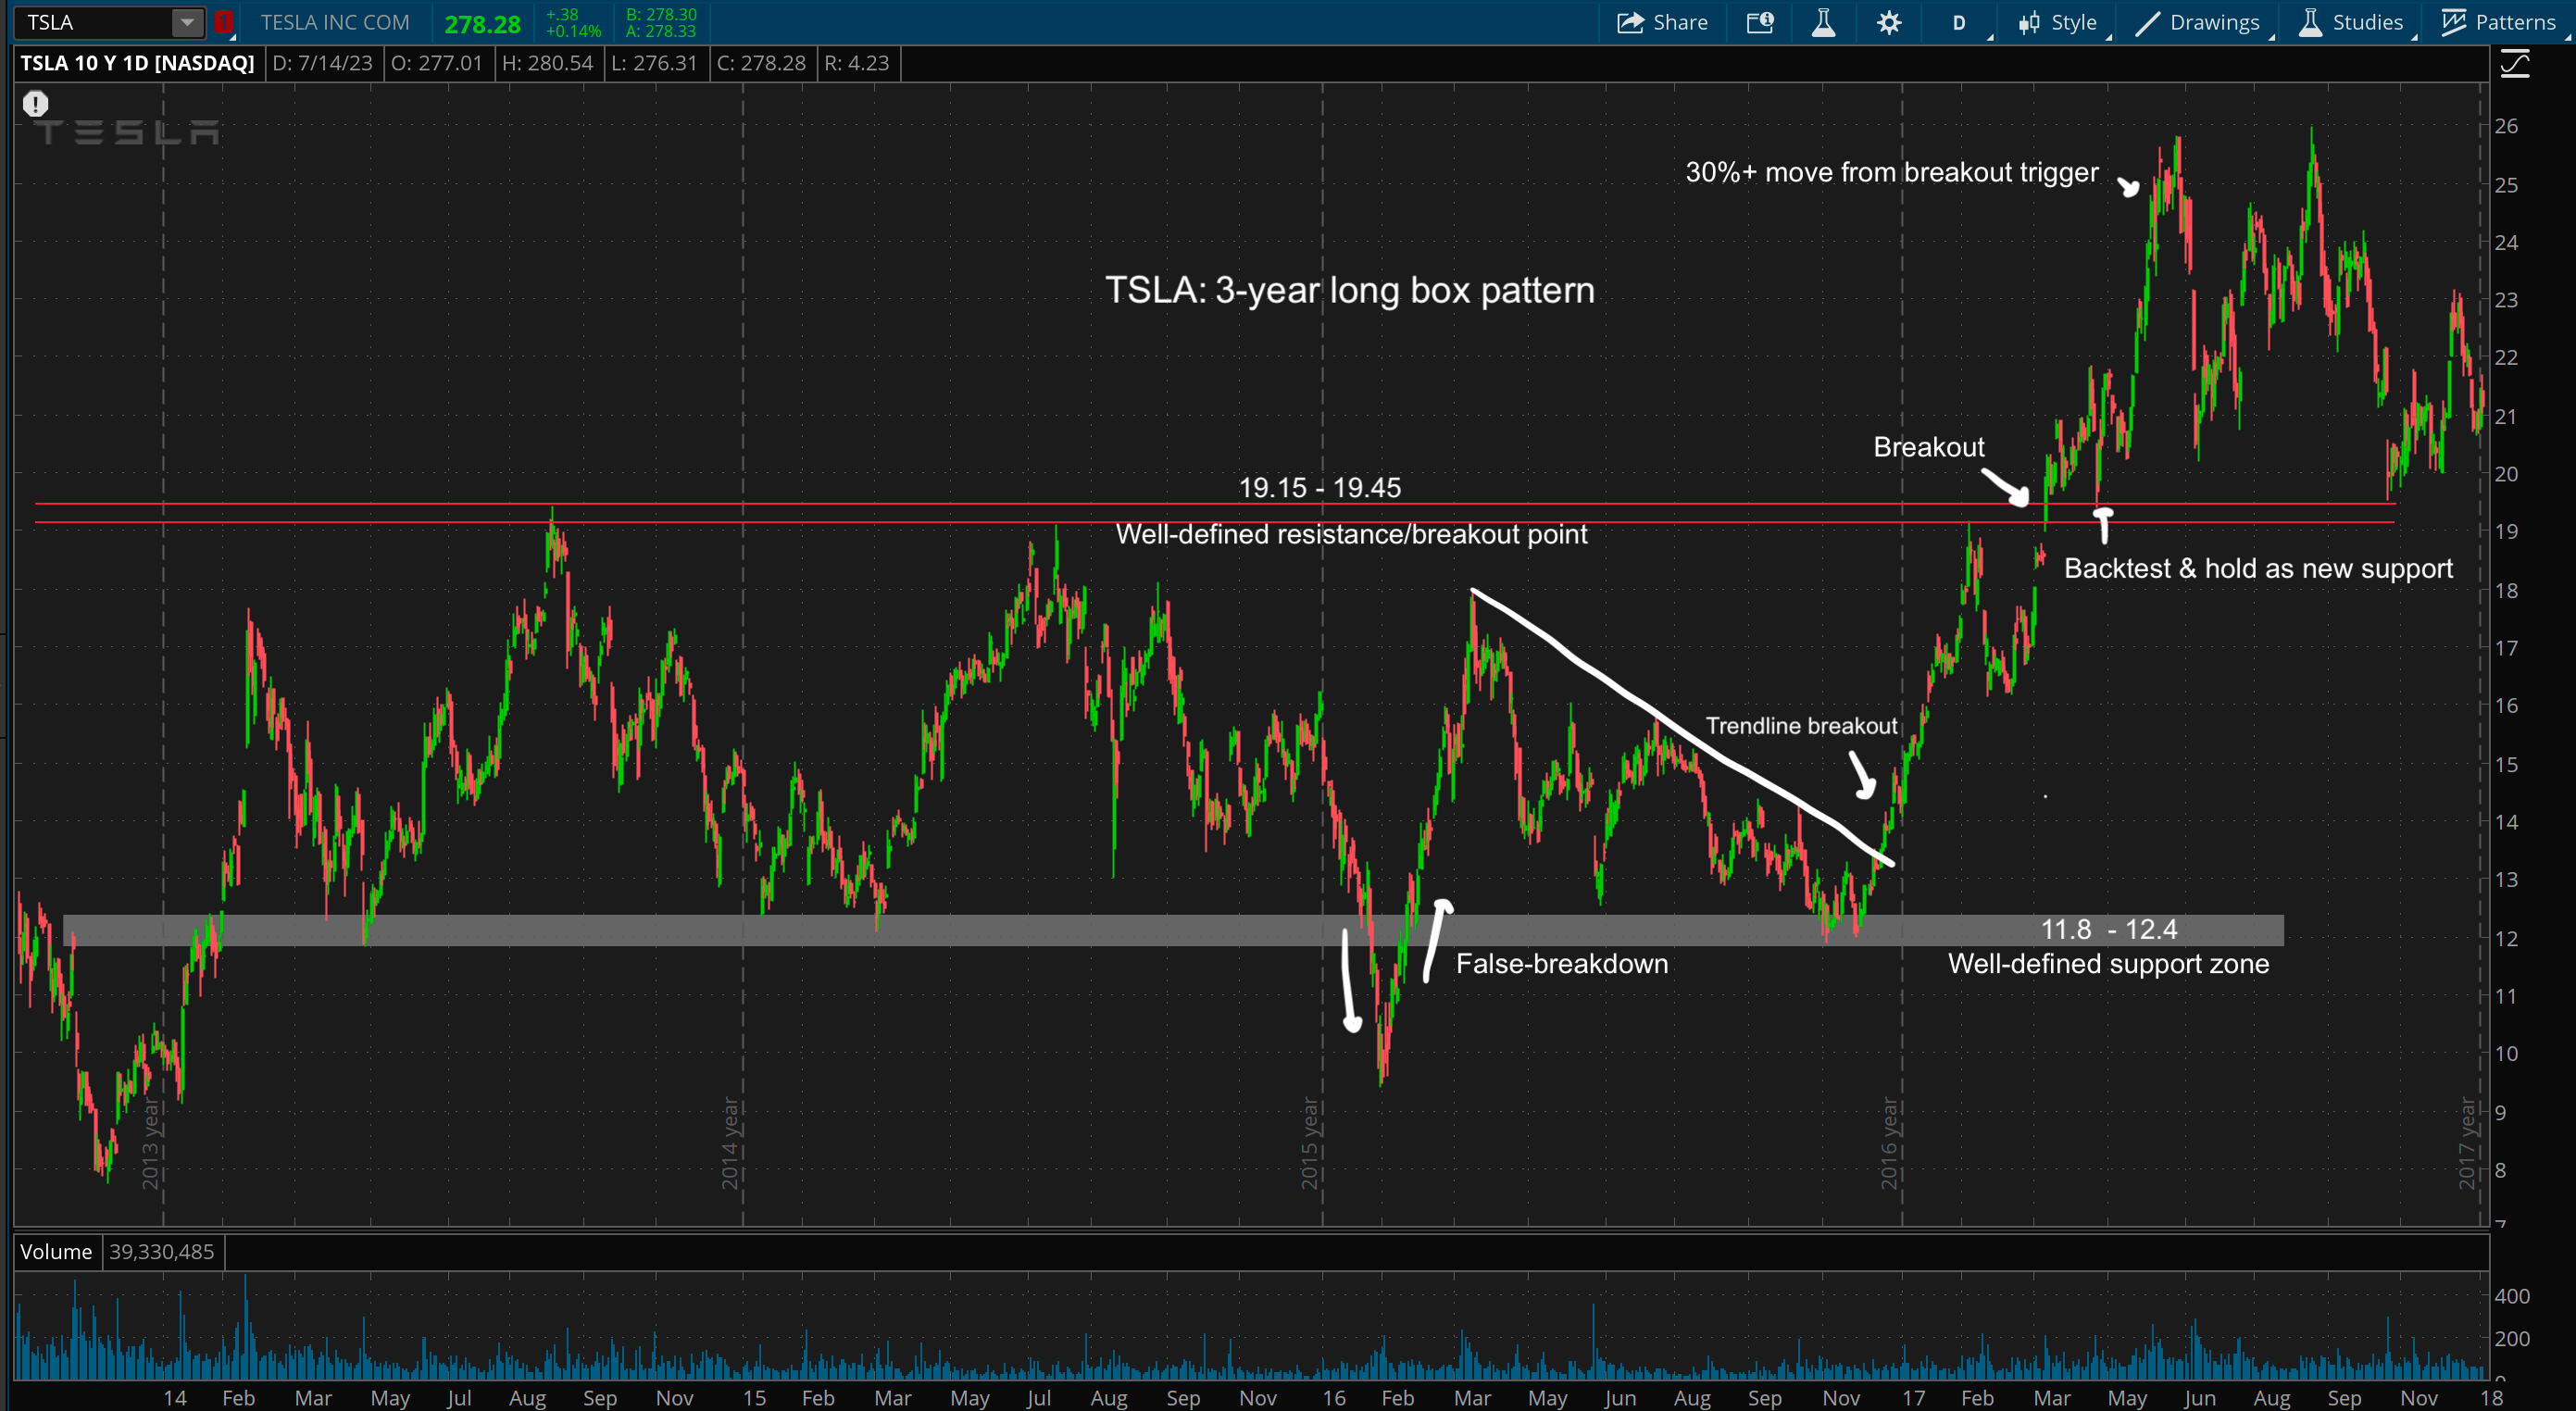This screenshot has width=2576, height=1411.
Task: Click the TESLA INC COM company name
Action: click(335, 22)
